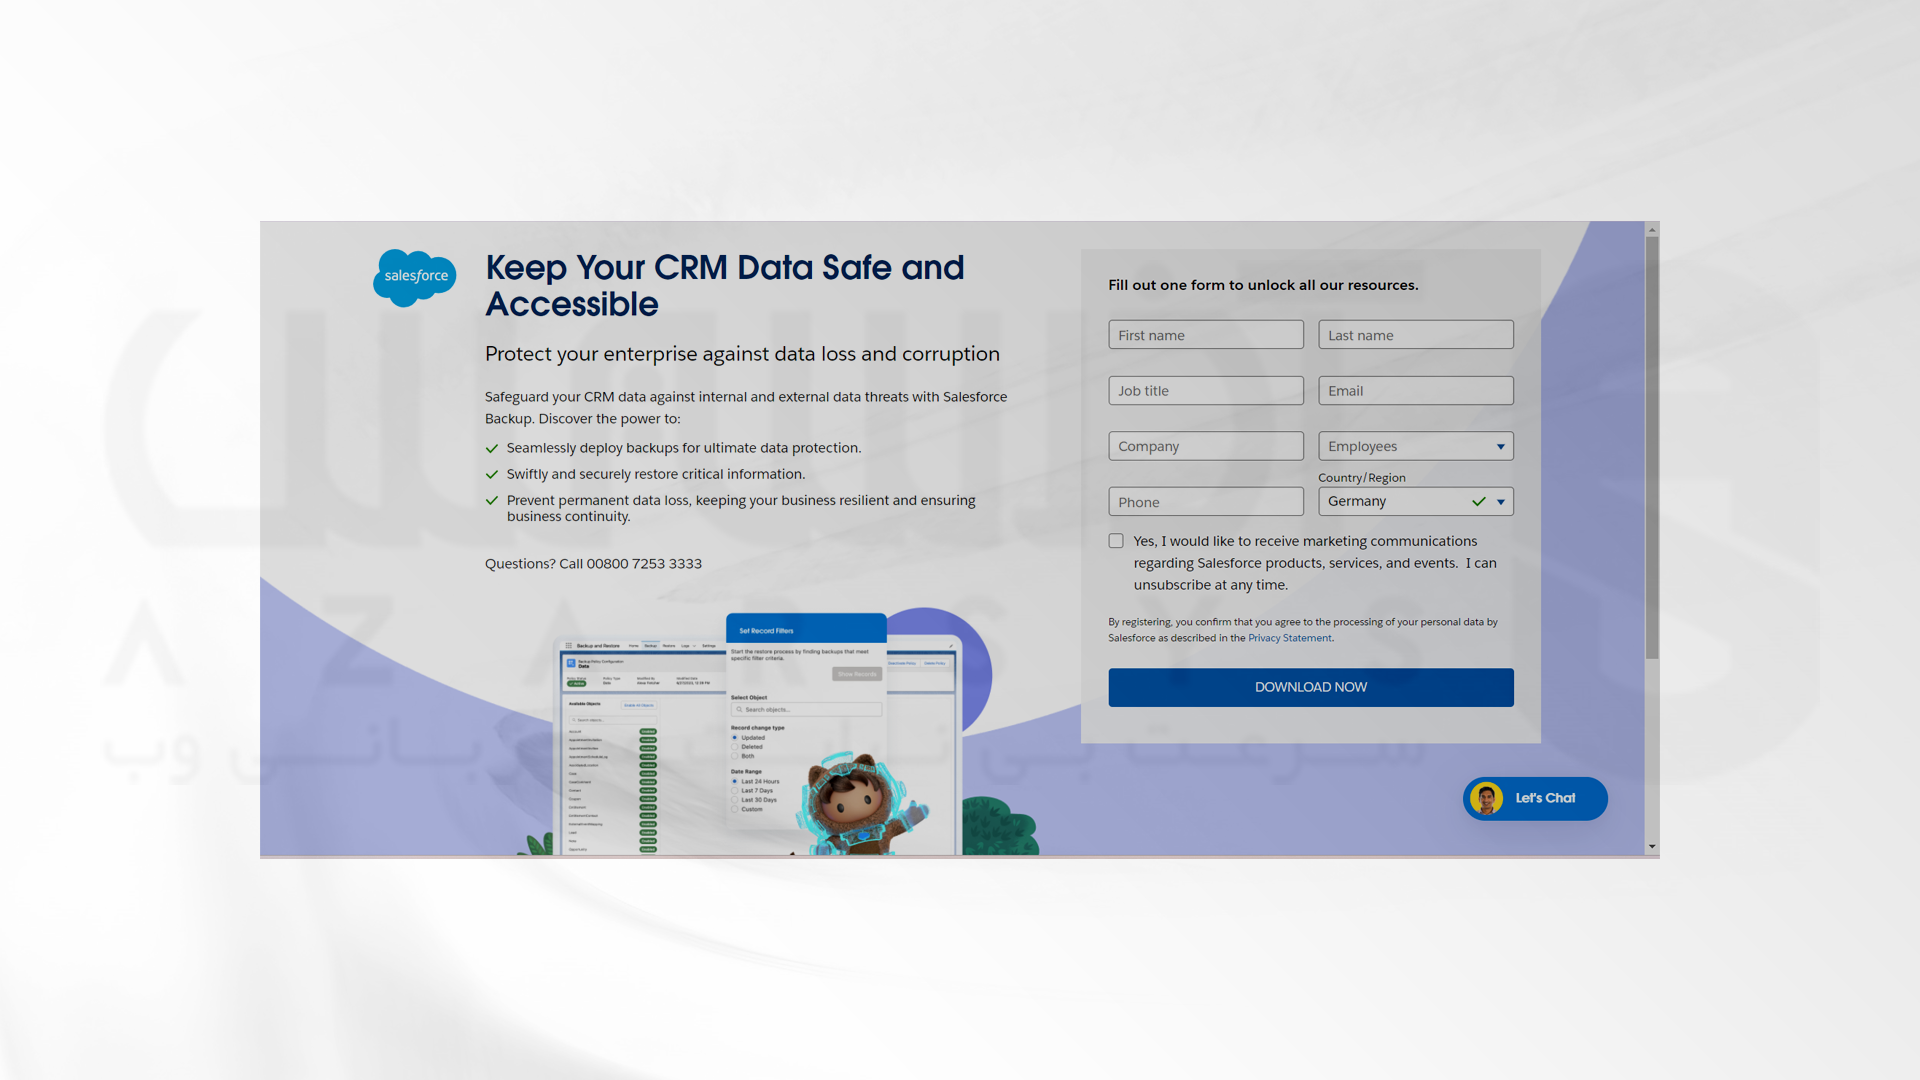
Task: Click the chat agent avatar icon
Action: click(x=1486, y=798)
